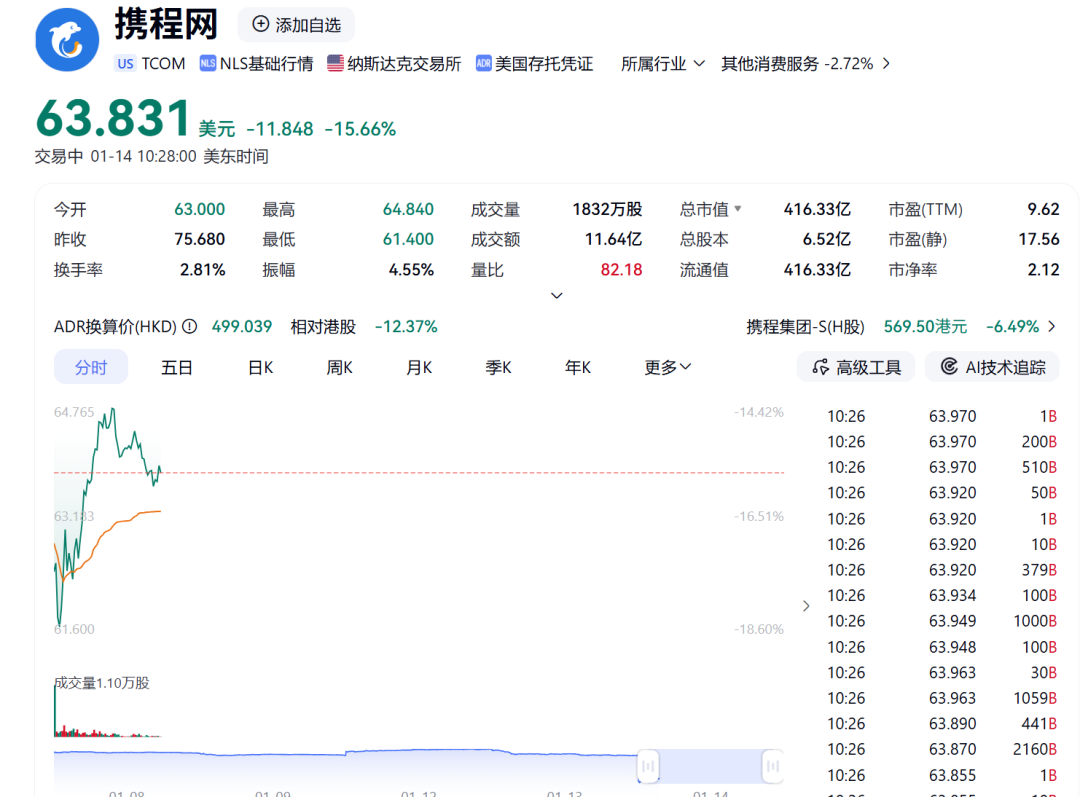Image resolution: width=1080 pixels, height=797 pixels.
Task: Click the ADR price 499.039
Action: 242,327
